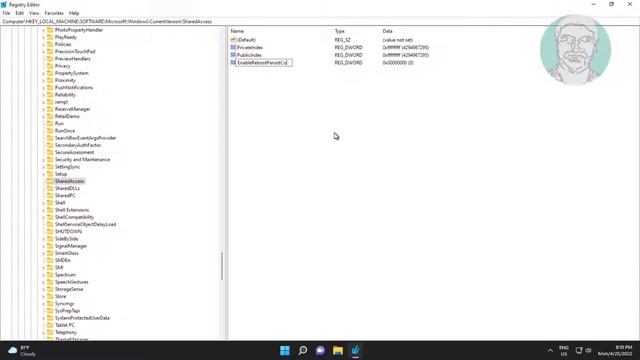640x360 pixels.
Task: Expand the PhotoPropertyHandler key
Action: tap(43, 30)
